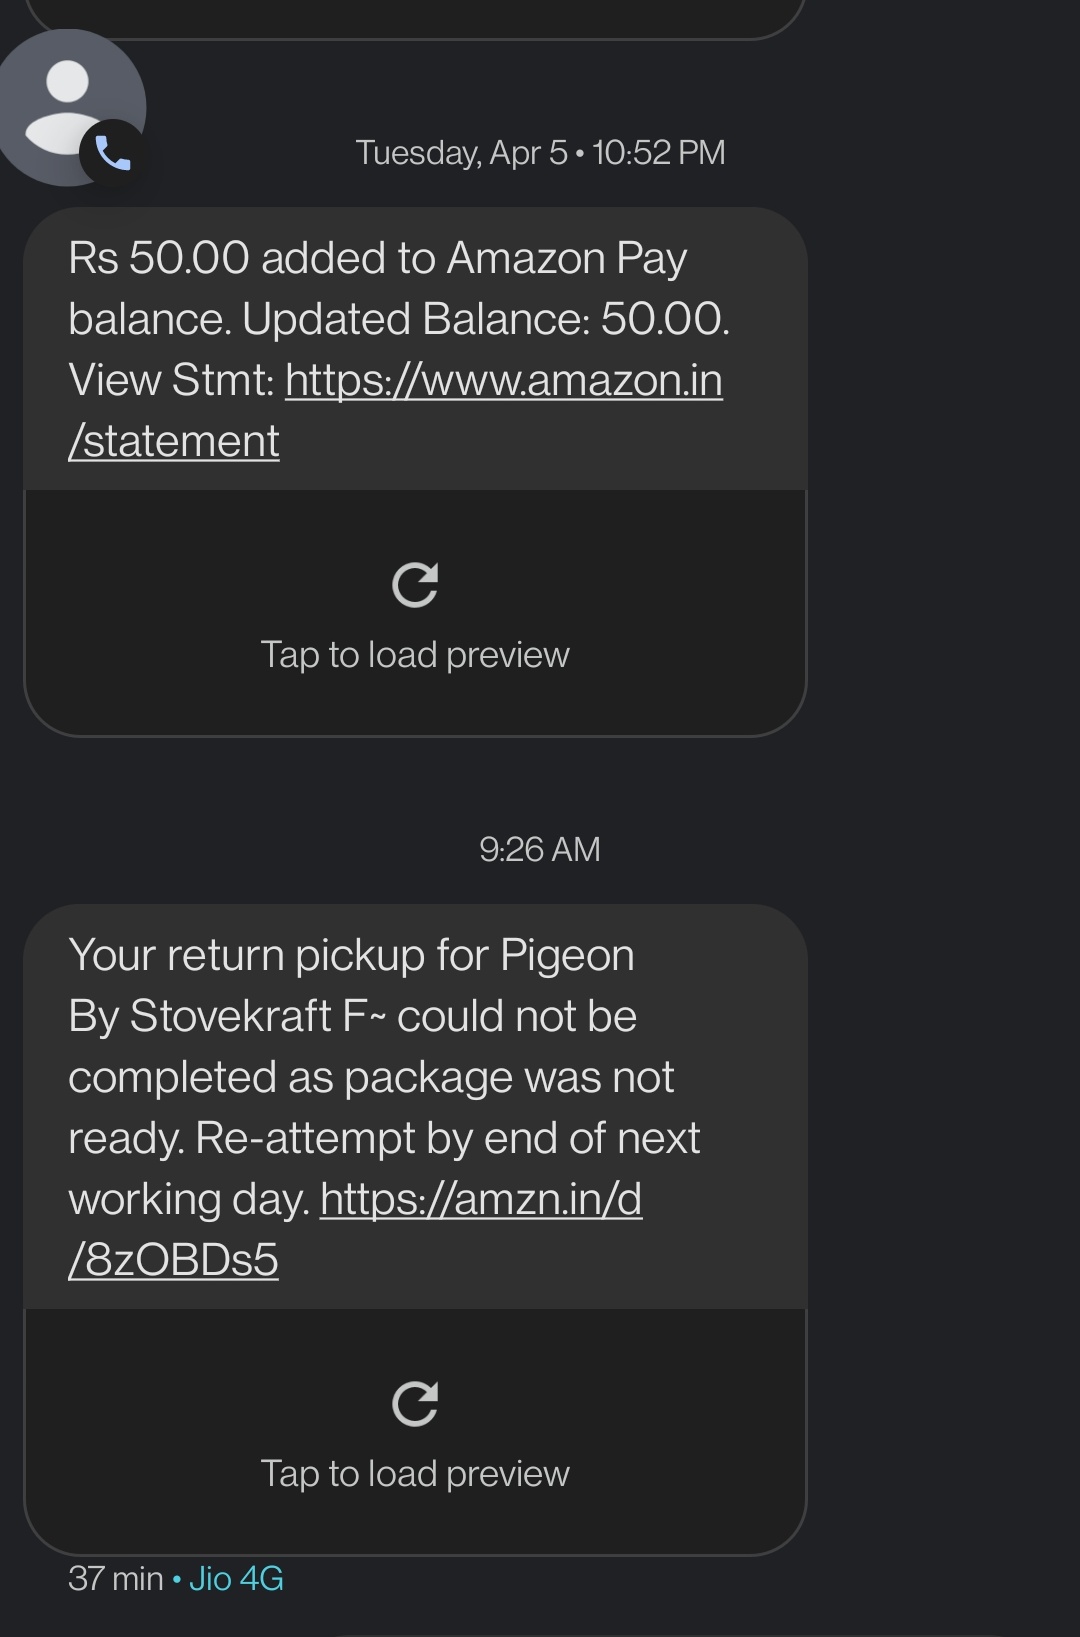Tap "Tap to load preview" under return pickup message
1080x1637 pixels.
pyautogui.click(x=415, y=1474)
